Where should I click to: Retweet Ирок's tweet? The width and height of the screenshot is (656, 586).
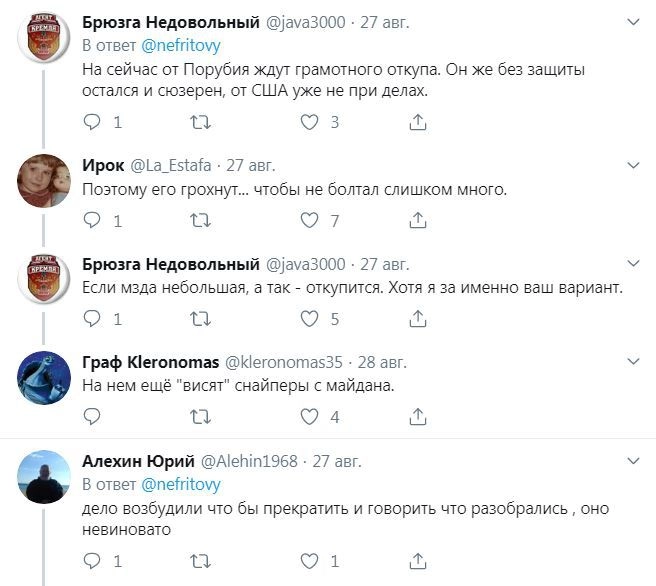tap(200, 220)
